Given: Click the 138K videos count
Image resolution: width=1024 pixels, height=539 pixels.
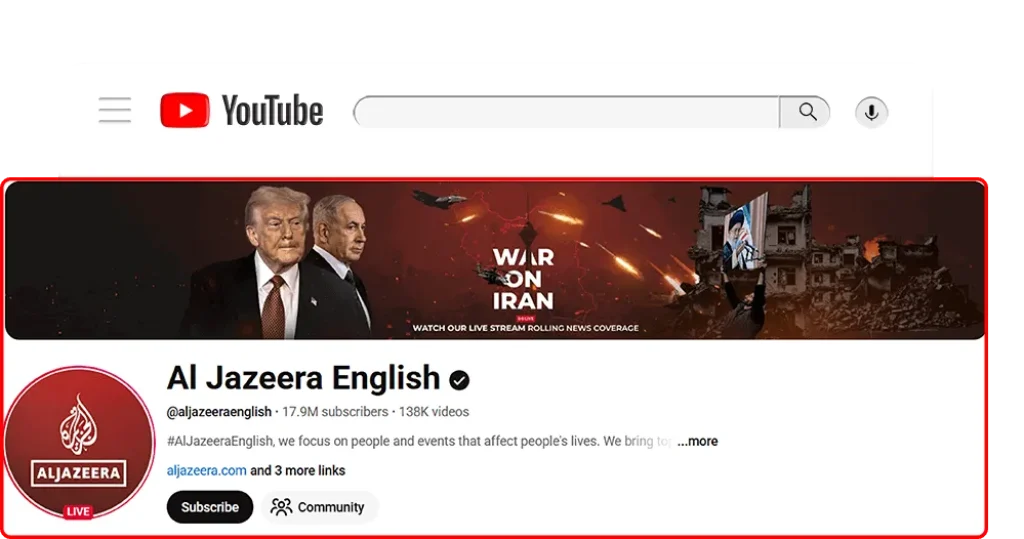Looking at the screenshot, I should (434, 412).
